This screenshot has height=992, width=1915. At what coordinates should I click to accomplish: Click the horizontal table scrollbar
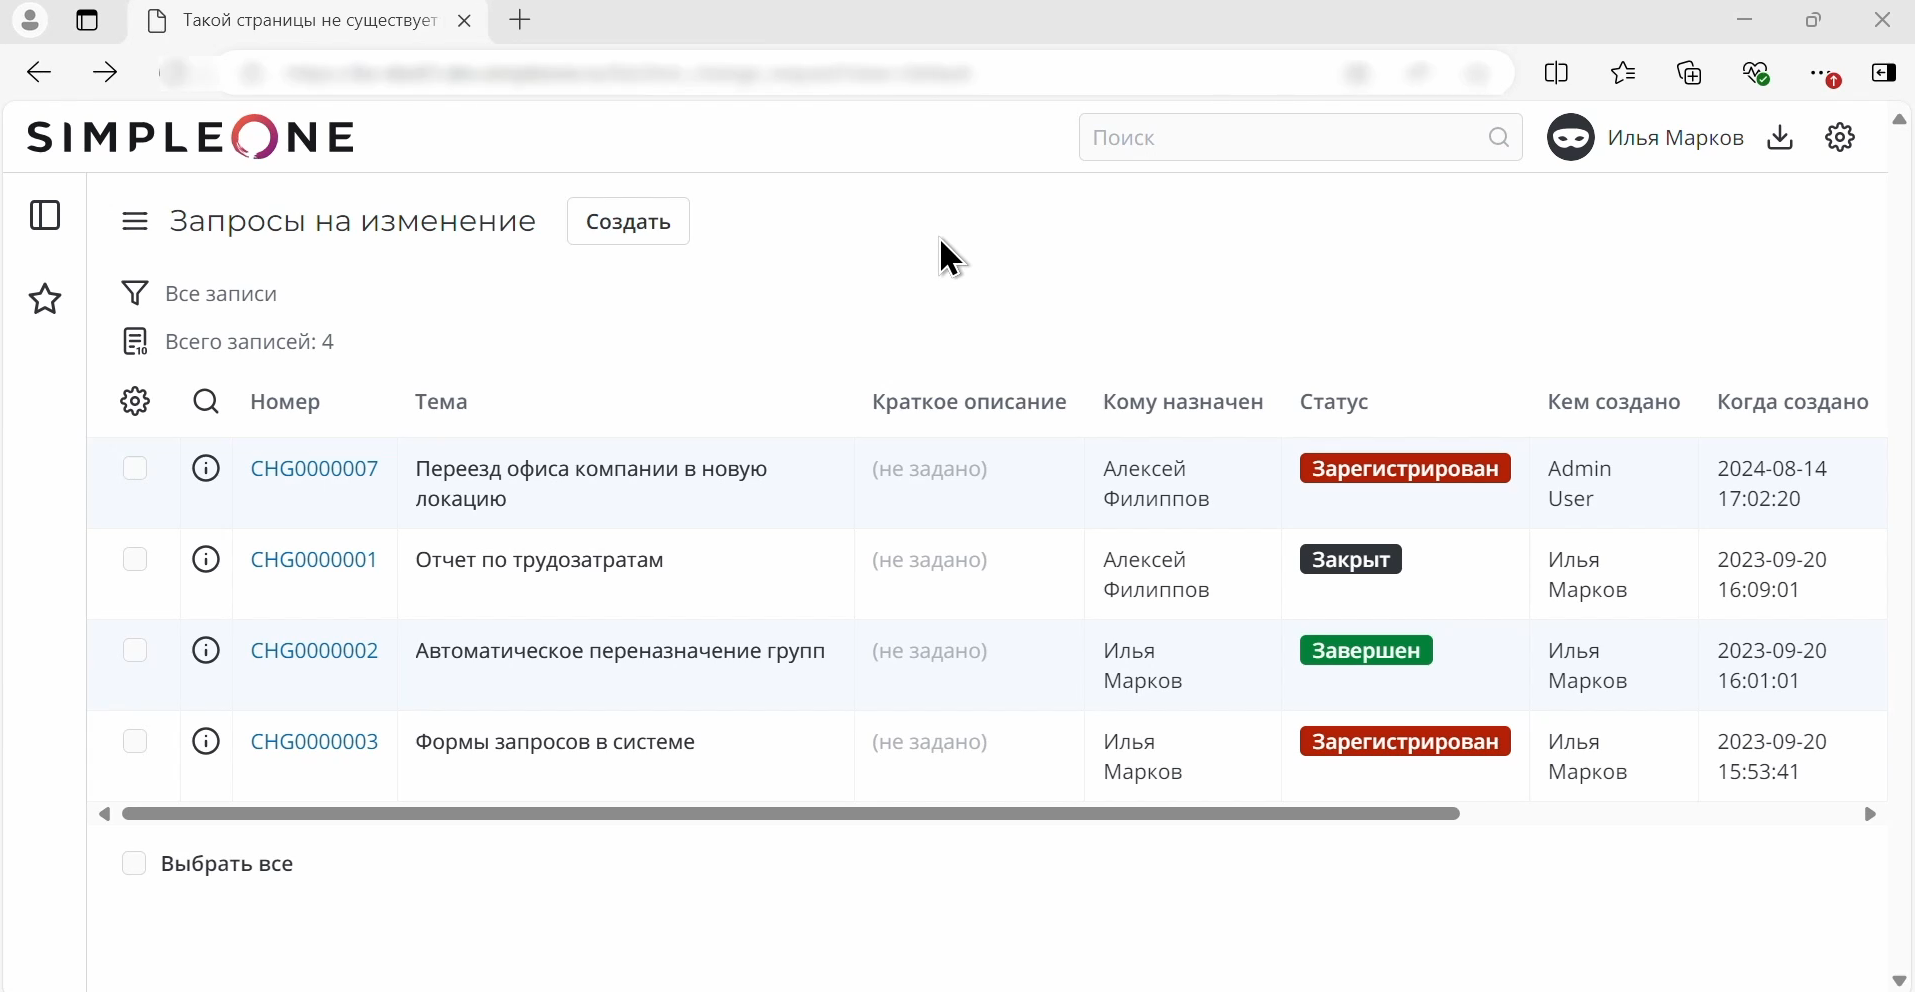tap(790, 815)
